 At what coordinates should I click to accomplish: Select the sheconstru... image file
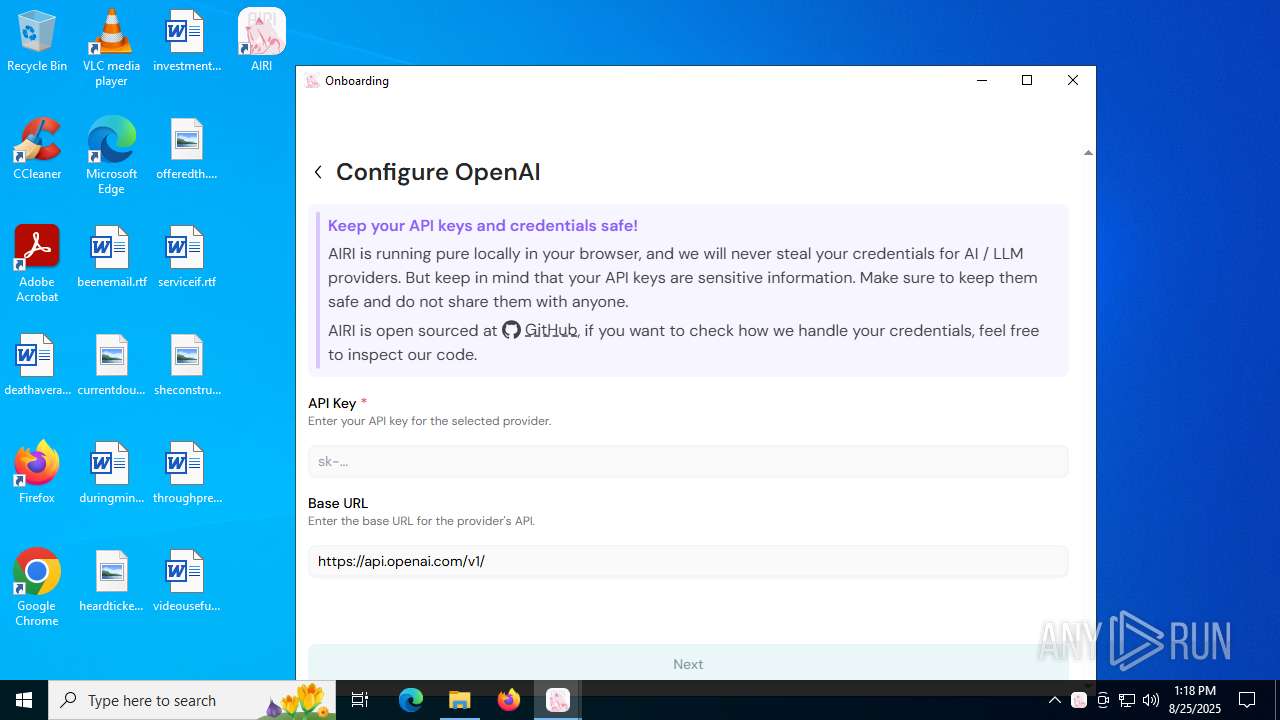coord(186,364)
